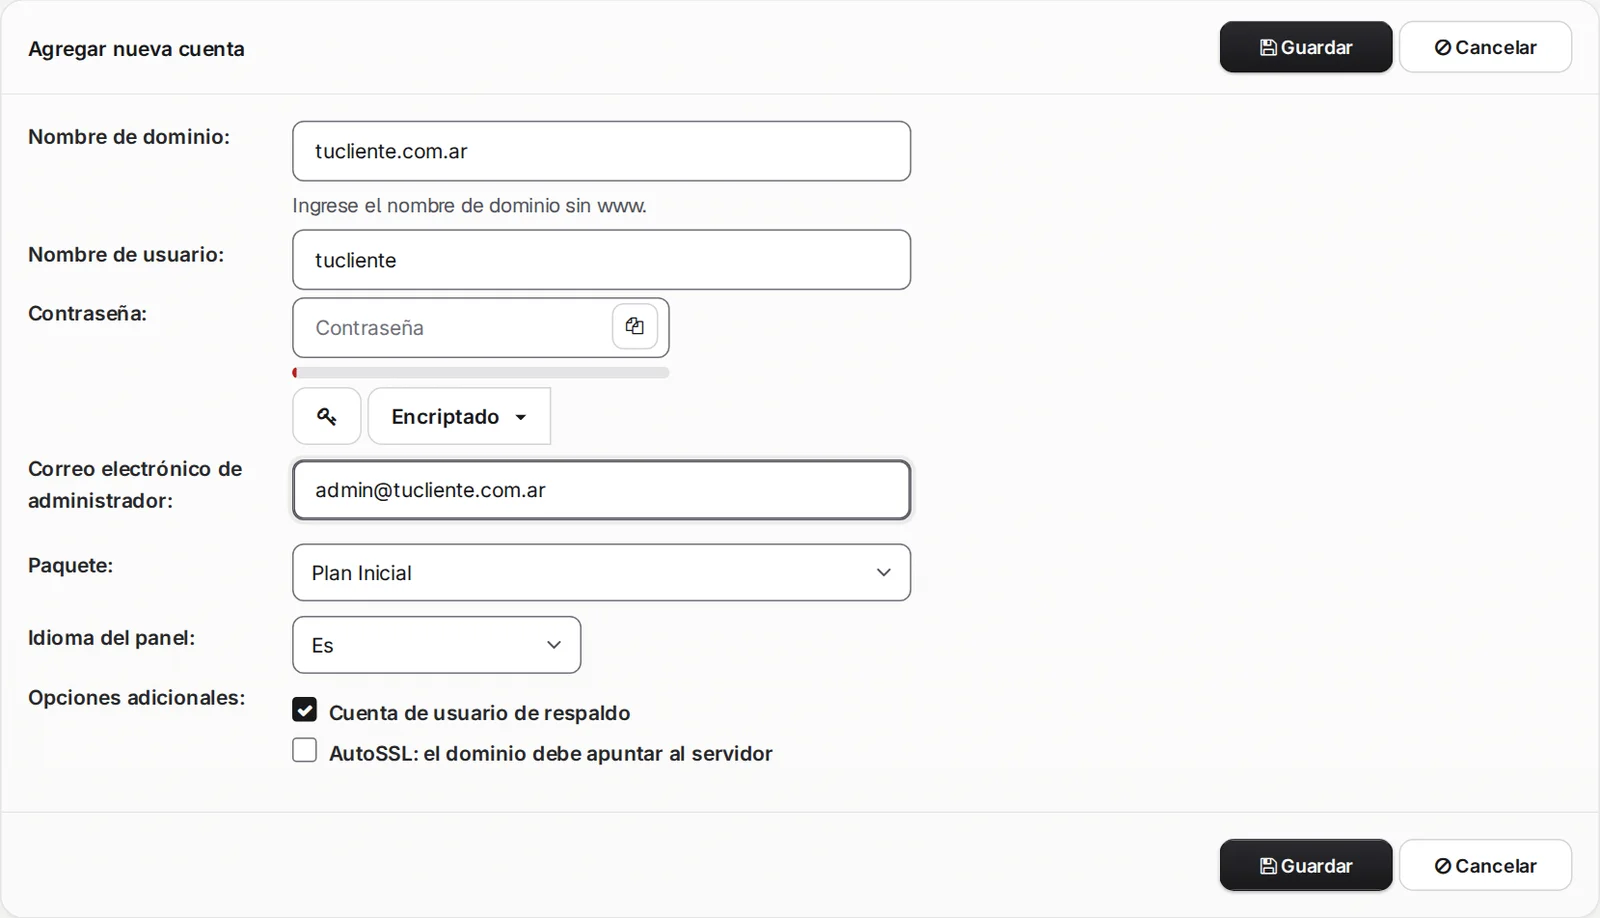Focus the Nombre de dominio field

point(601,151)
